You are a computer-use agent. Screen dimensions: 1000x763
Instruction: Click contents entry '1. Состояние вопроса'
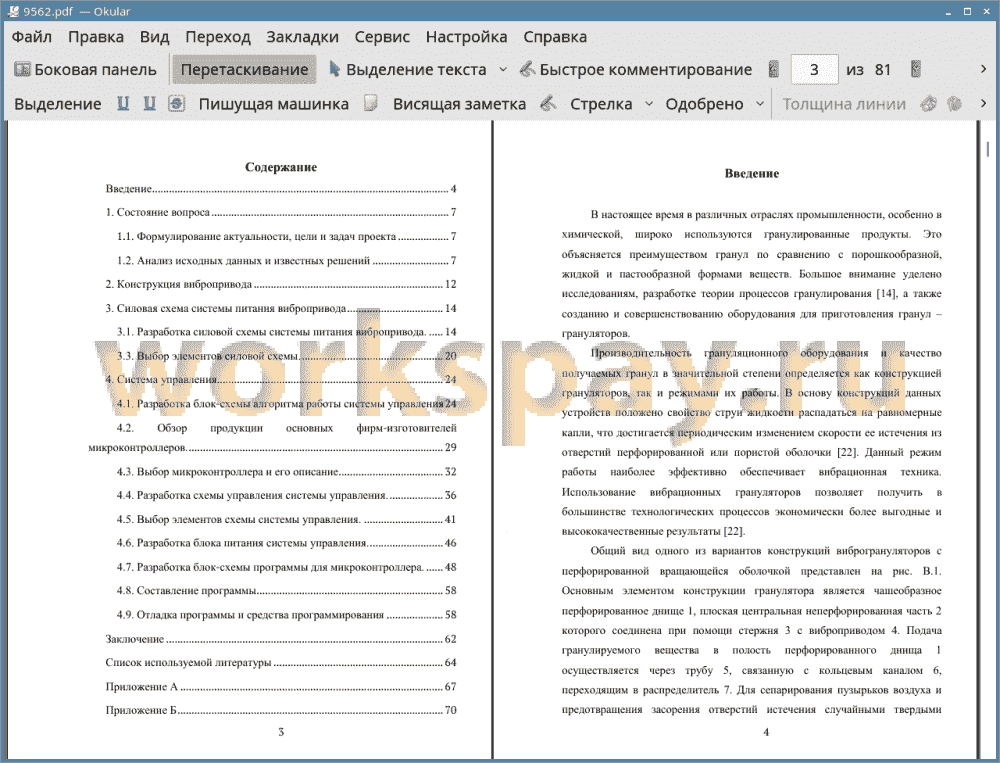click(x=281, y=212)
